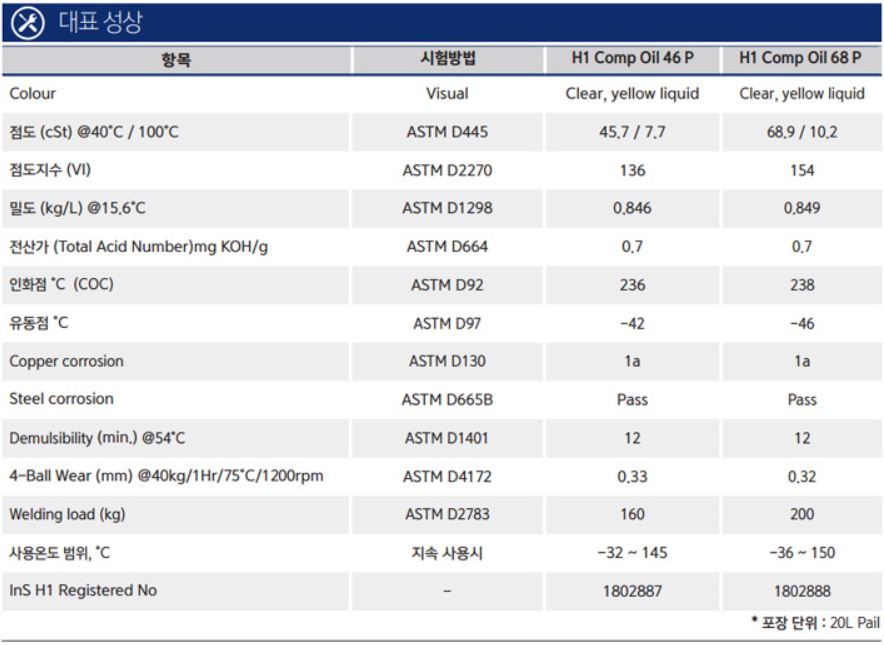The width and height of the screenshot is (884, 645).
Task: Click the 'ASTM D4172' cell
Action: coord(447,476)
